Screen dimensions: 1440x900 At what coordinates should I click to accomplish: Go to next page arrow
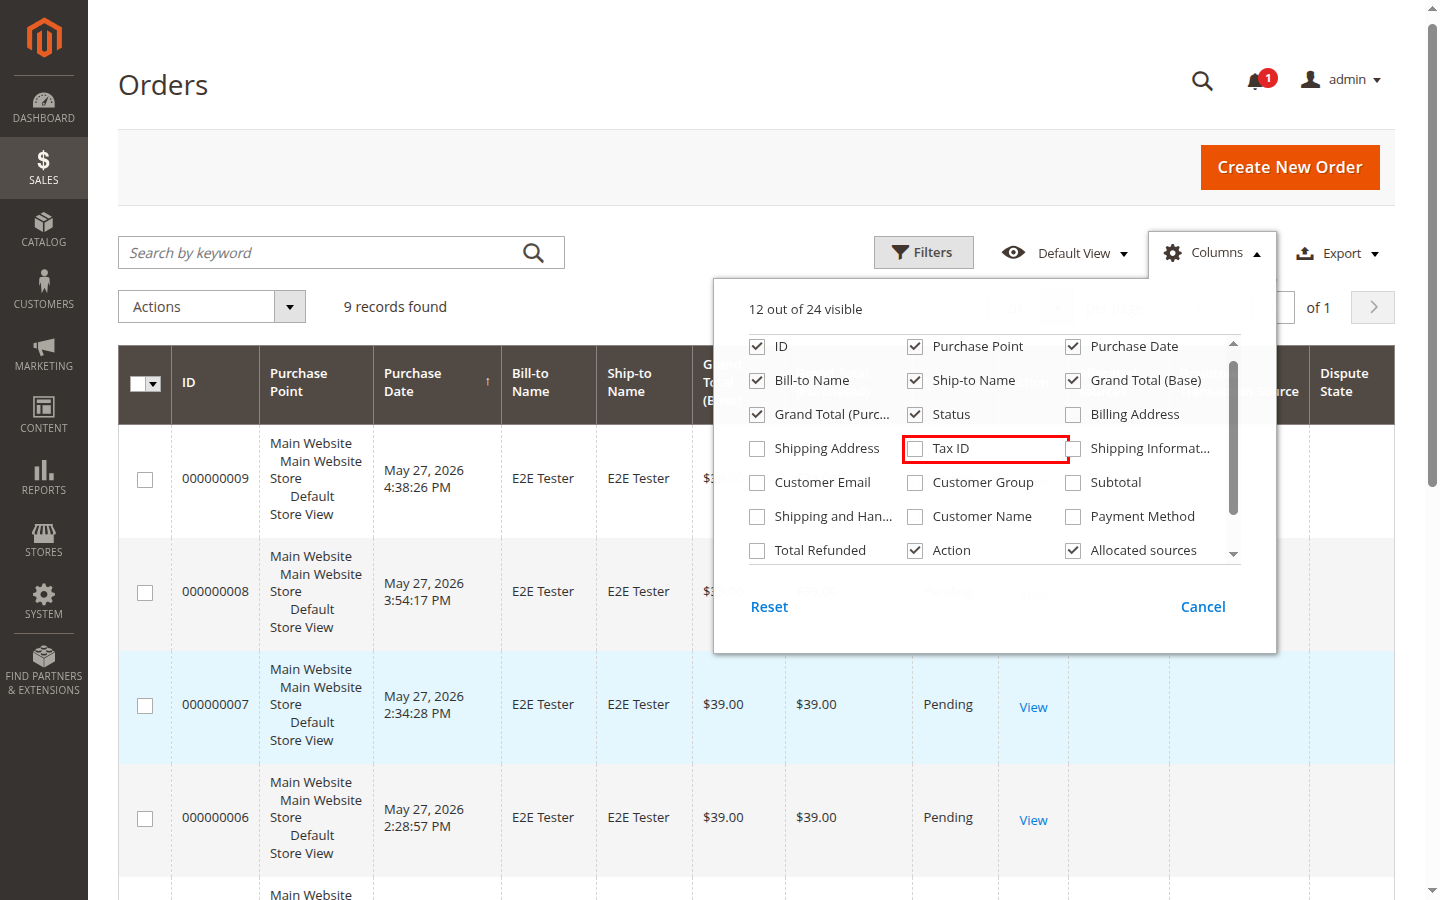point(1373,307)
